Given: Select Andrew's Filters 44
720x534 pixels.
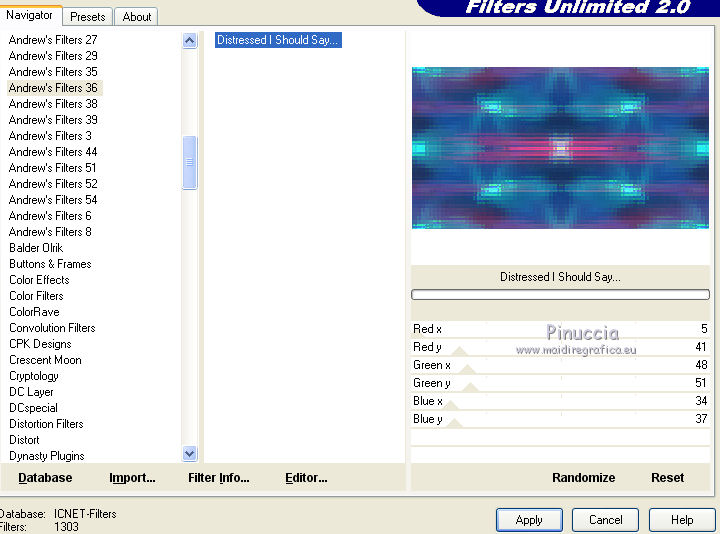Looking at the screenshot, I should pos(53,152).
